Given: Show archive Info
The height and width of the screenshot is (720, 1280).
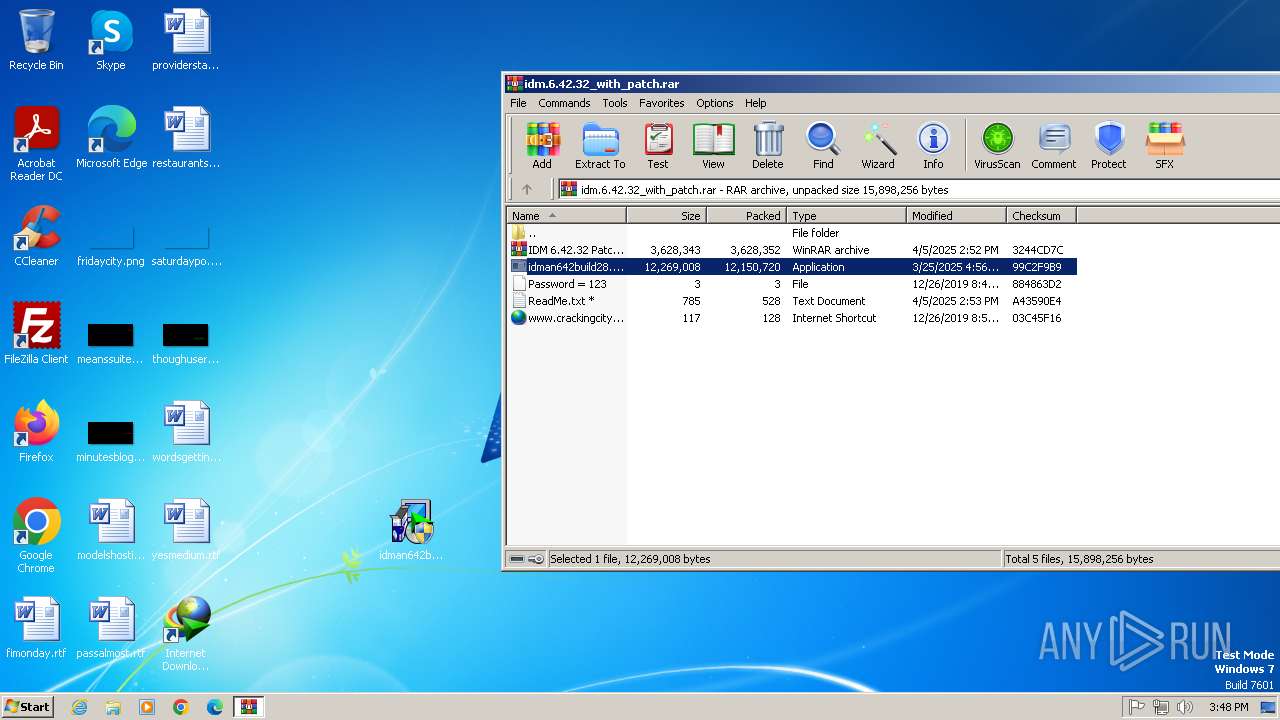Looking at the screenshot, I should coord(933,146).
